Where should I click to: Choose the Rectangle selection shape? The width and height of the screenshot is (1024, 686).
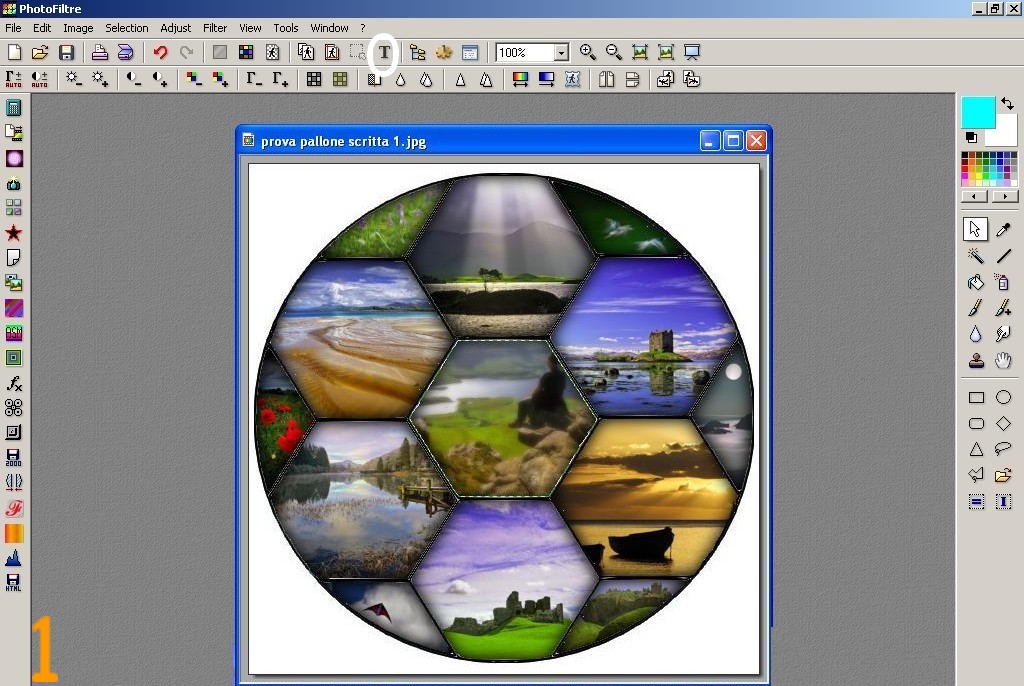click(x=976, y=398)
